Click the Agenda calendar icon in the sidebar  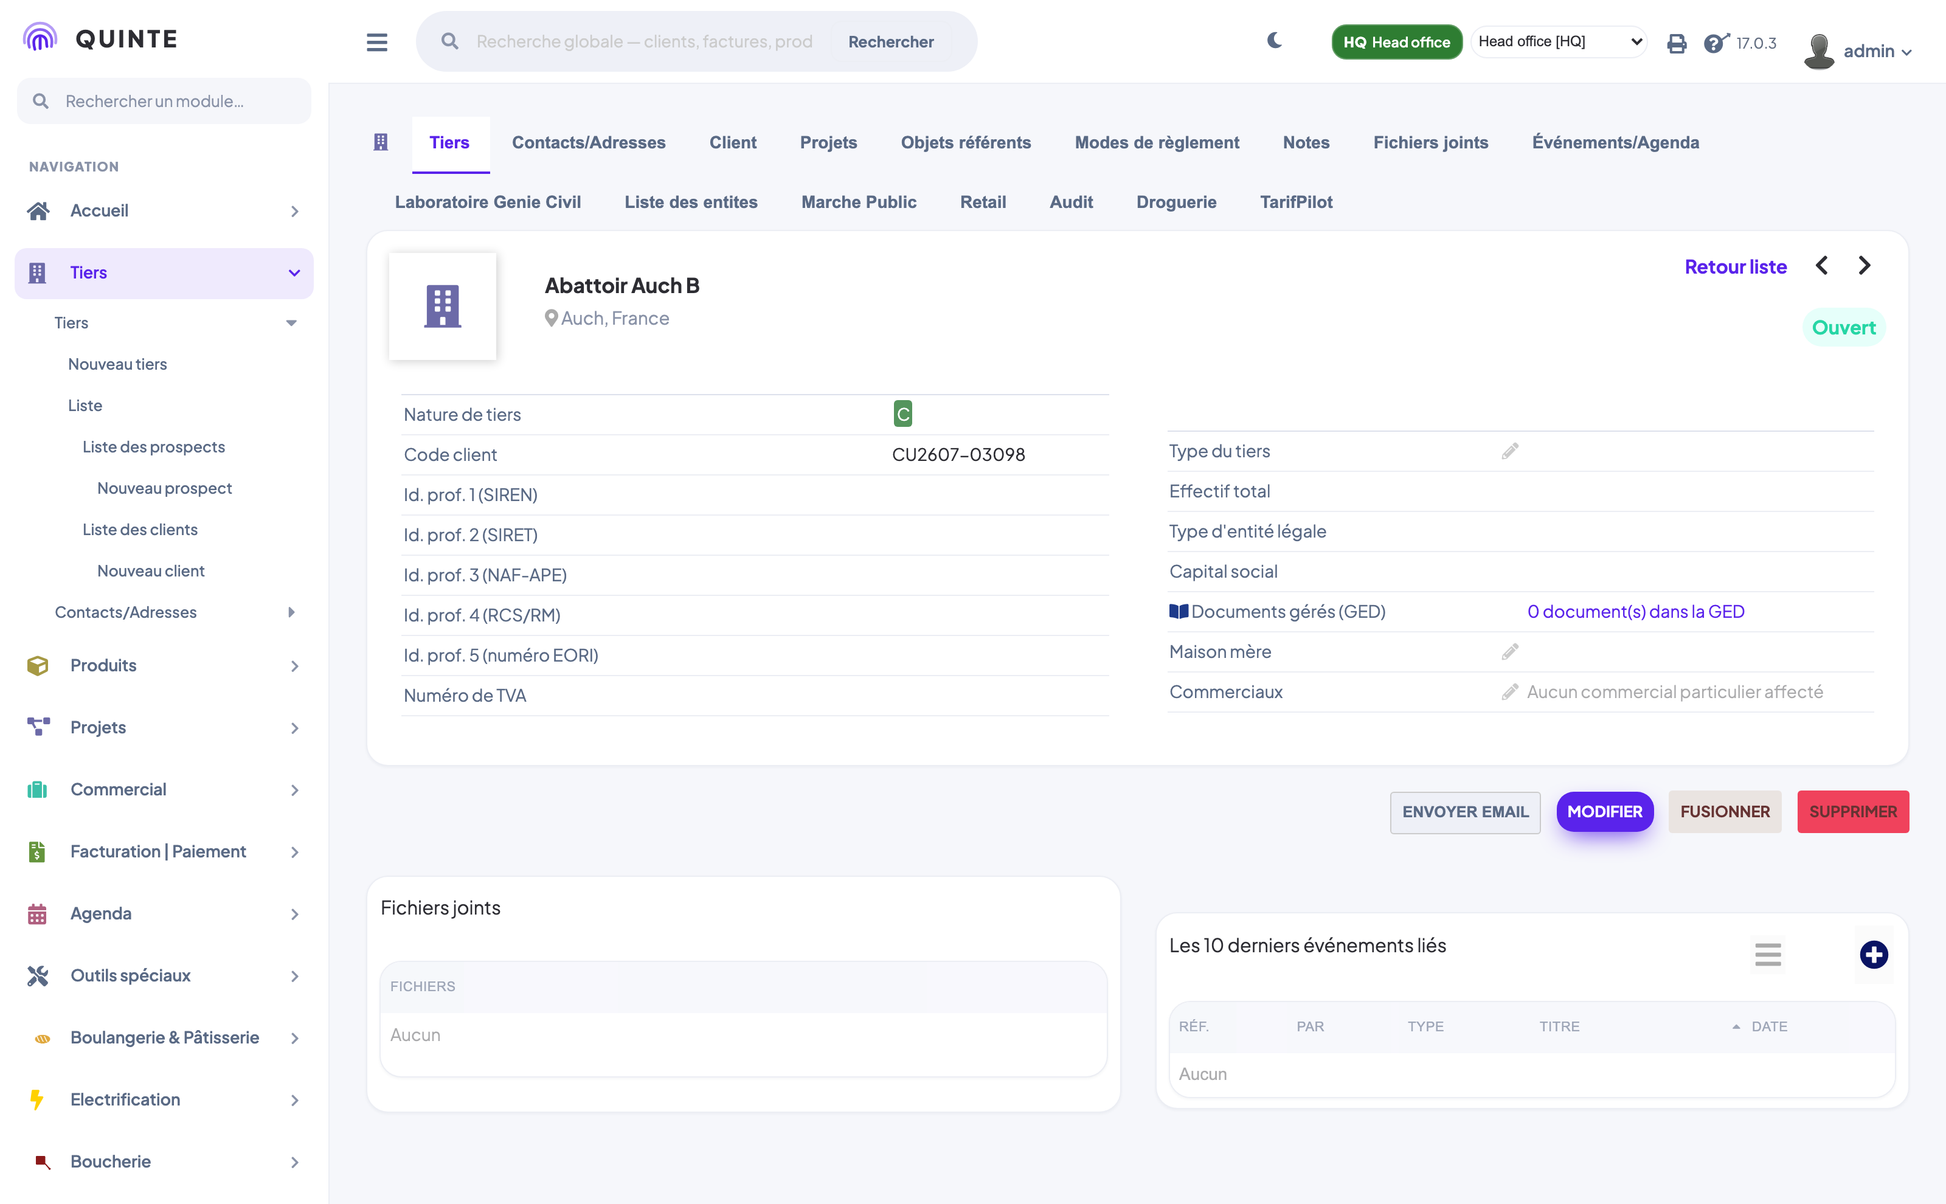[38, 914]
